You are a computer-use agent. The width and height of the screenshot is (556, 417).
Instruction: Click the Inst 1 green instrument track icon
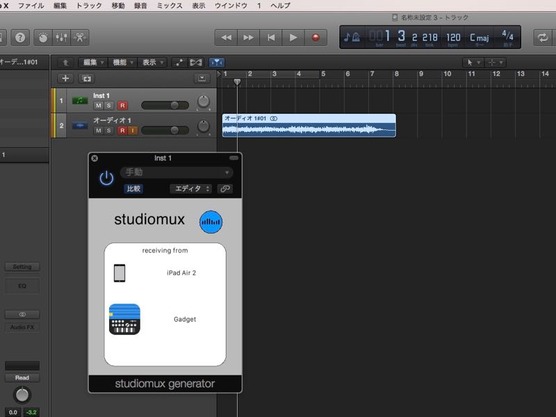click(80, 101)
